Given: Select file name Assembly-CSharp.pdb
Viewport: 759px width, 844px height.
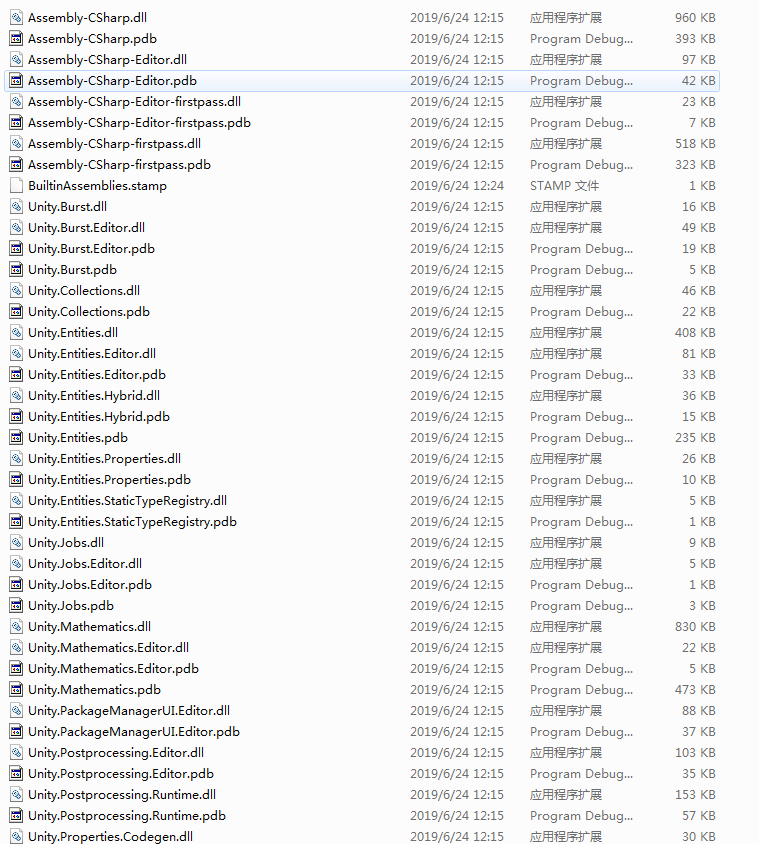Looking at the screenshot, I should coord(92,39).
